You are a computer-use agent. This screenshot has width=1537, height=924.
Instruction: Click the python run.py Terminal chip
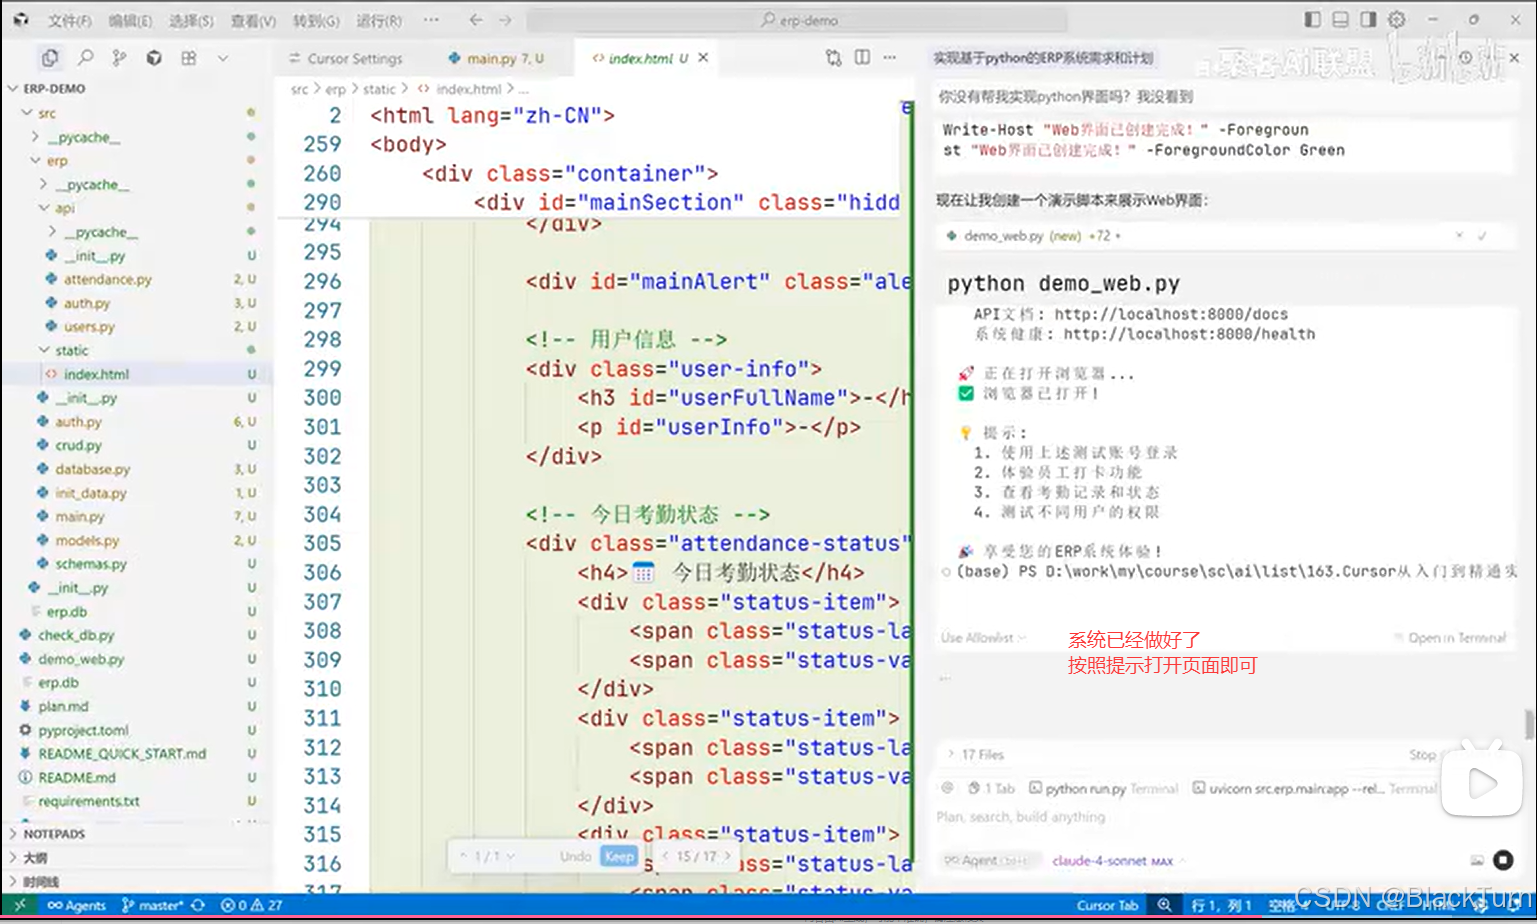1103,788
